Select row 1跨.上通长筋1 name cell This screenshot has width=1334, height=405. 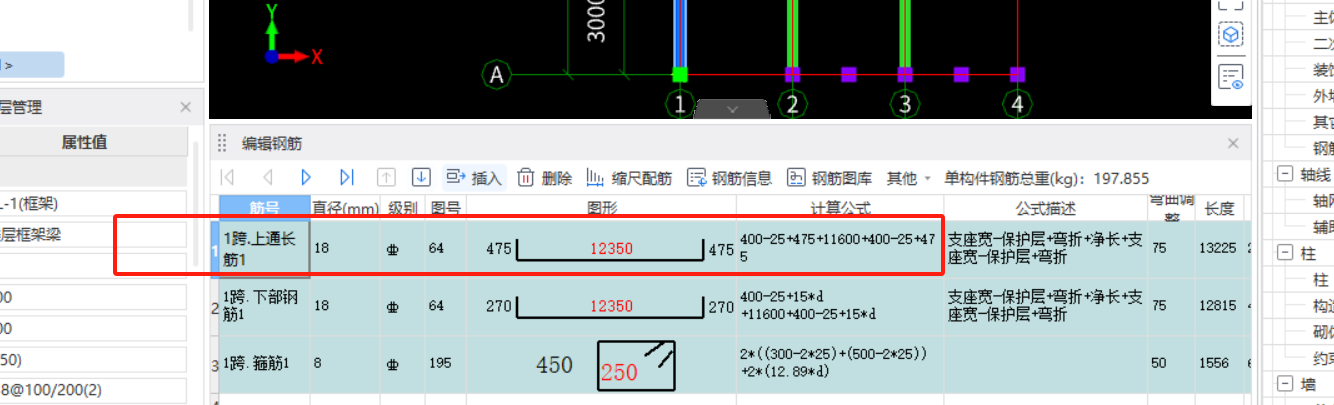point(264,248)
